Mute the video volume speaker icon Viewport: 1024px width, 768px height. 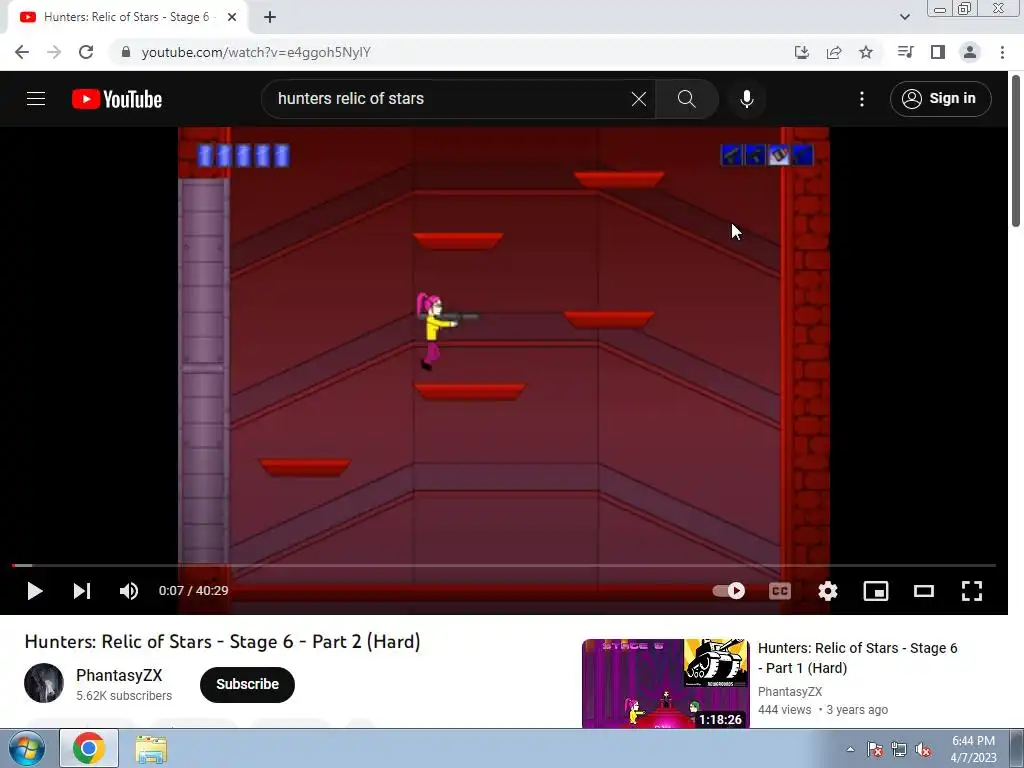(x=129, y=591)
